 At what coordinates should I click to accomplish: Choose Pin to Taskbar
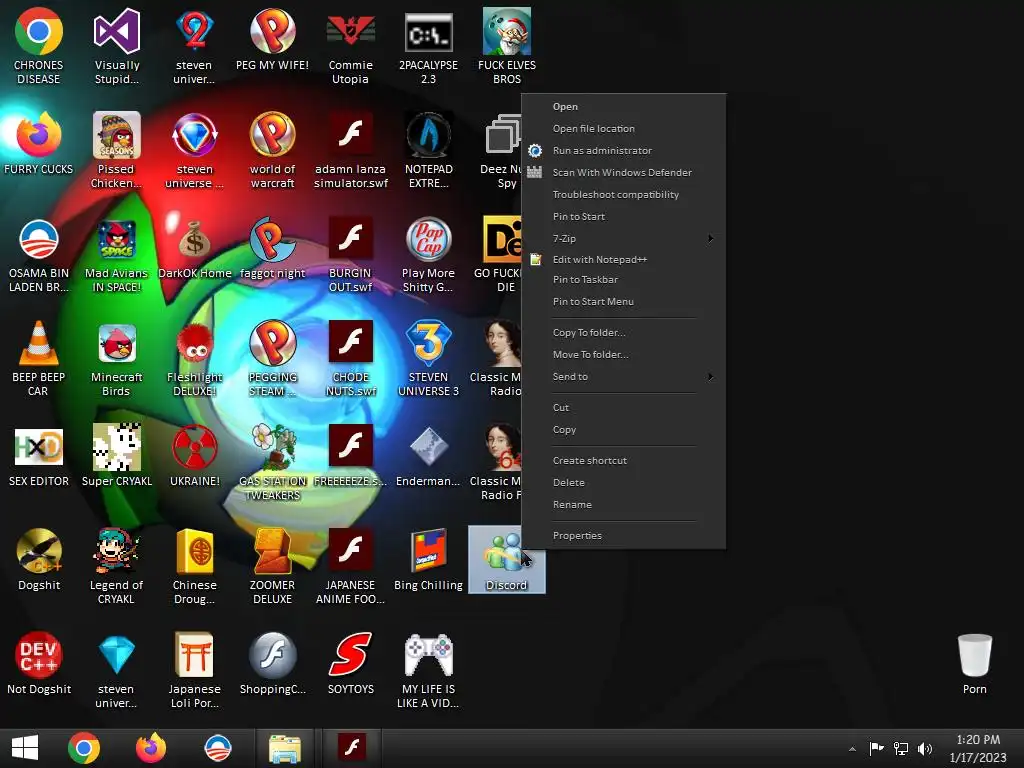(624, 280)
